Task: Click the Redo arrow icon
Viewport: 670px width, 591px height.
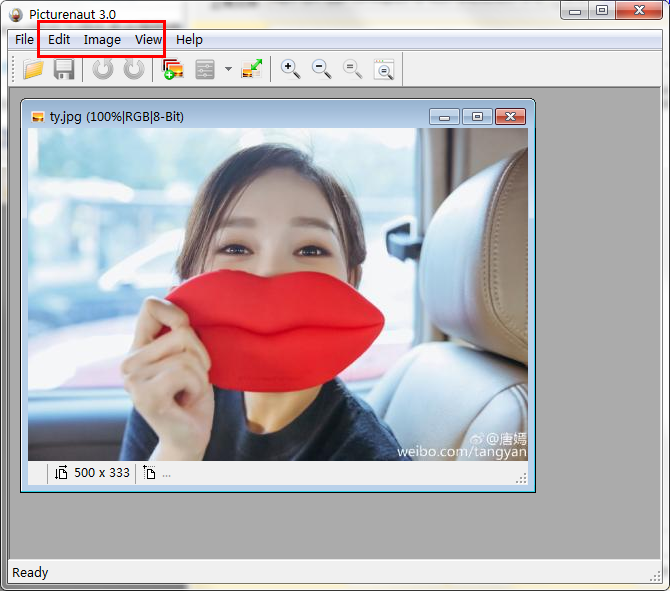Action: point(133,69)
